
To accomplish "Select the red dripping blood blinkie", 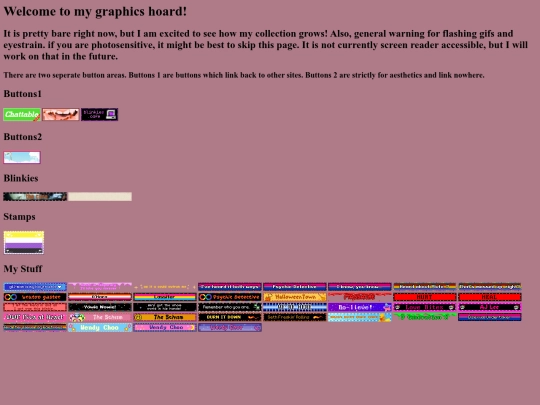I will [x=360, y=297].
